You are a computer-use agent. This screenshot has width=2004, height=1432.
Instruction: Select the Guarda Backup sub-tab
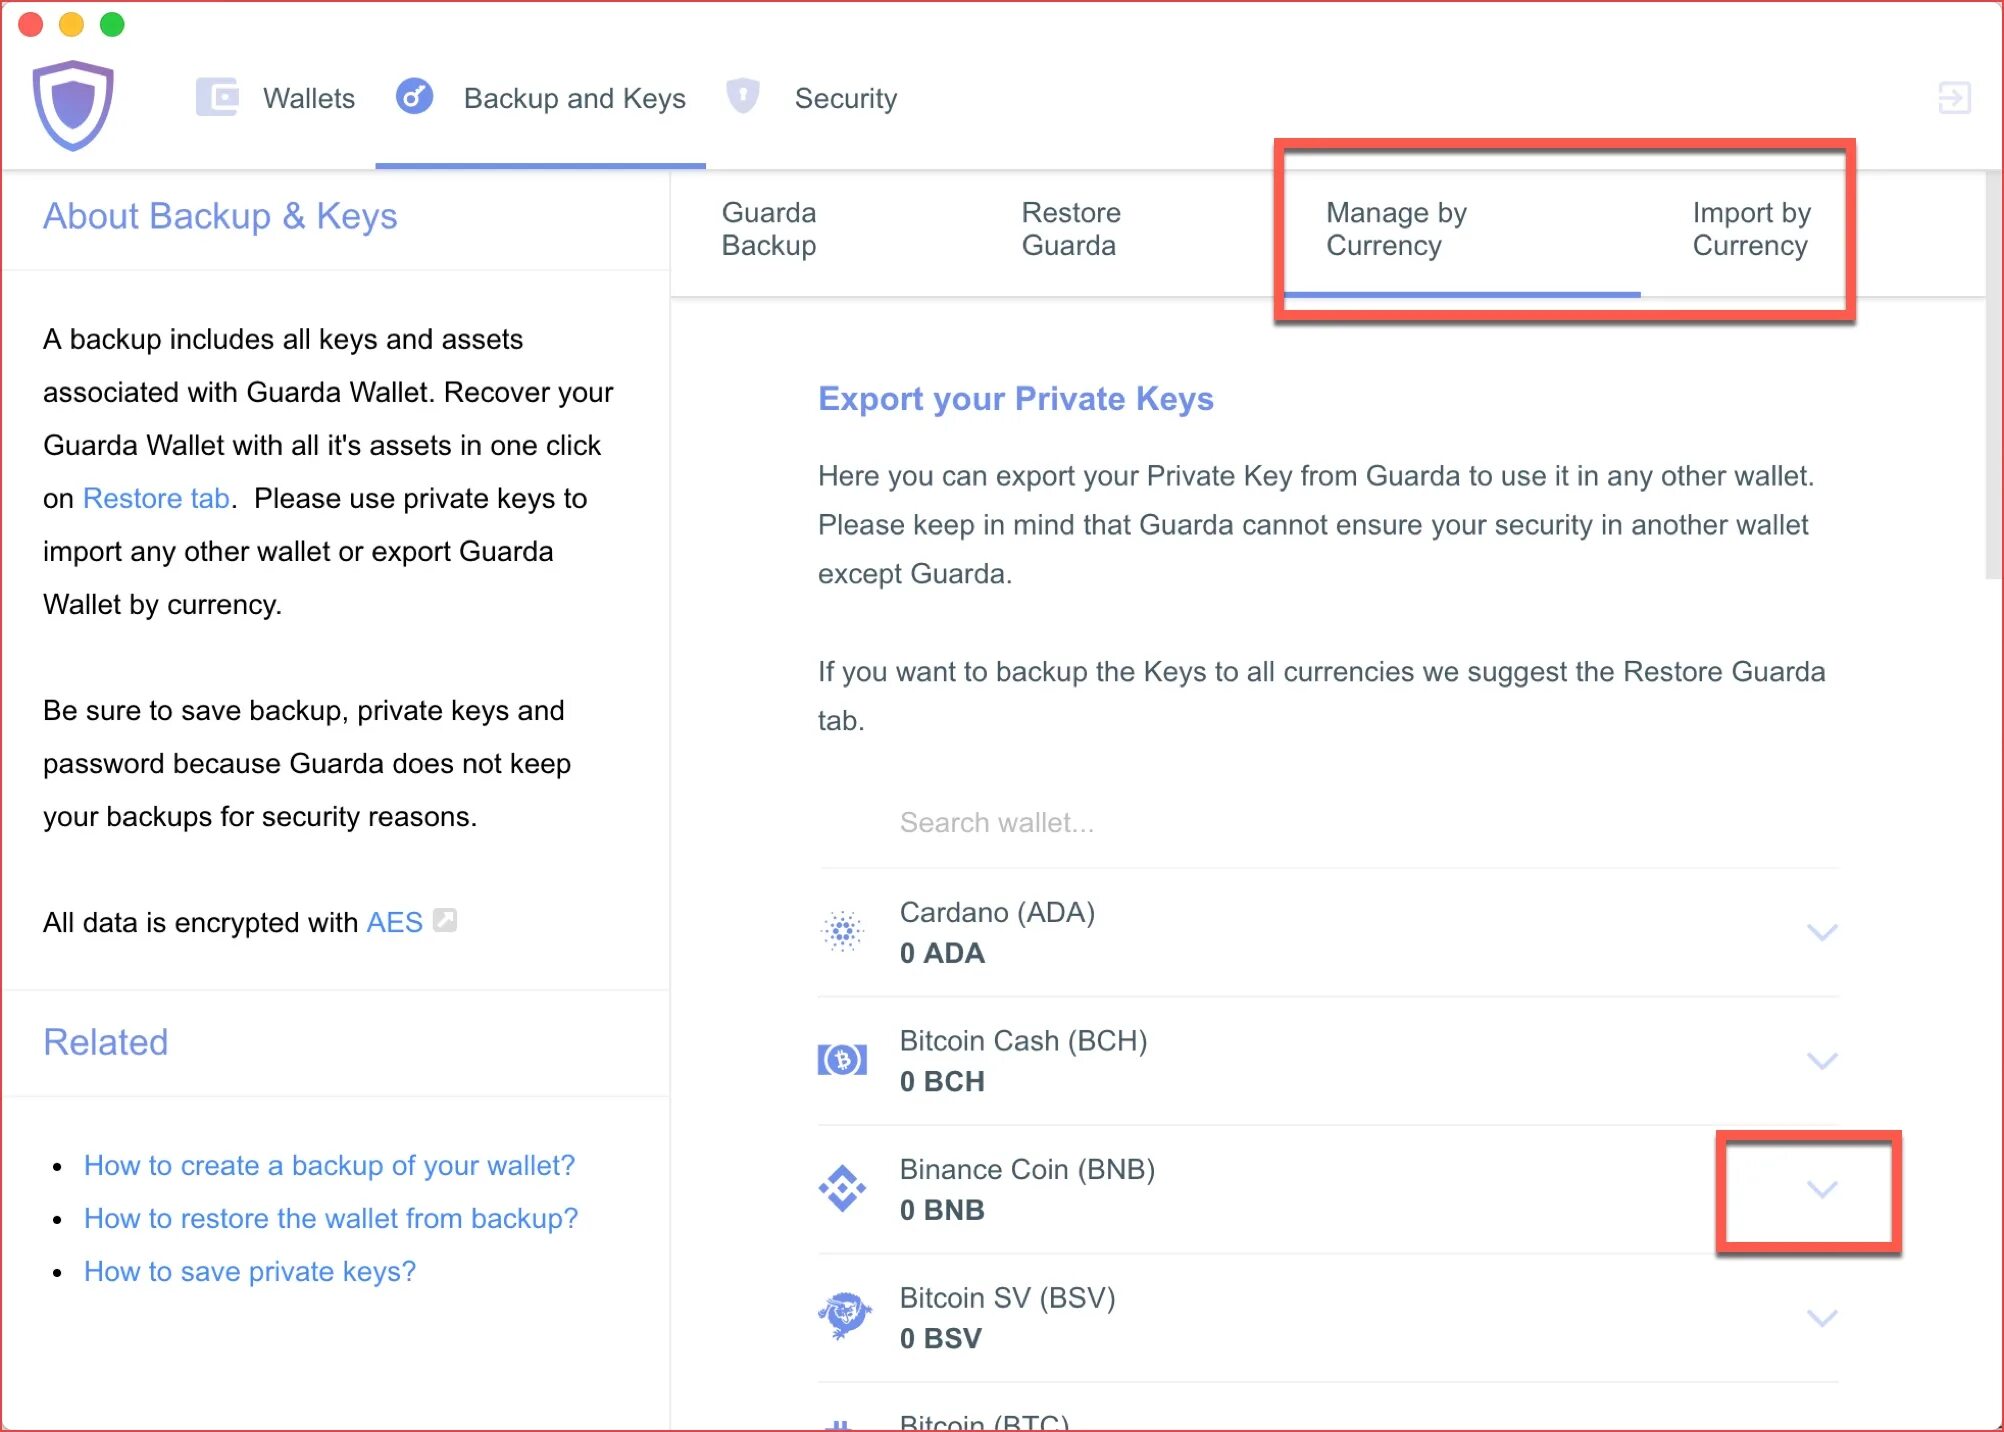coord(769,229)
